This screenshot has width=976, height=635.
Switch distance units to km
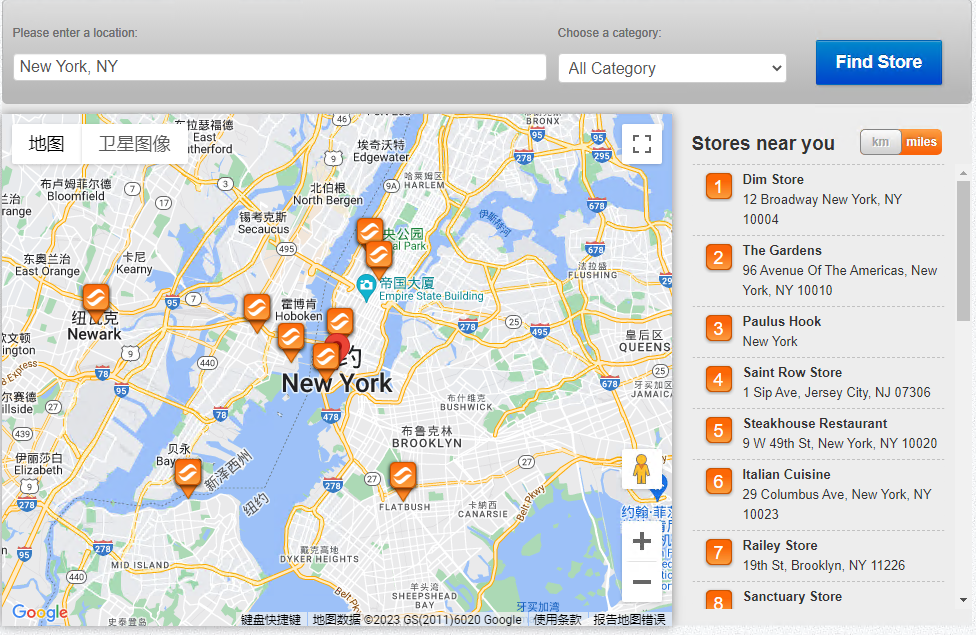tap(880, 142)
